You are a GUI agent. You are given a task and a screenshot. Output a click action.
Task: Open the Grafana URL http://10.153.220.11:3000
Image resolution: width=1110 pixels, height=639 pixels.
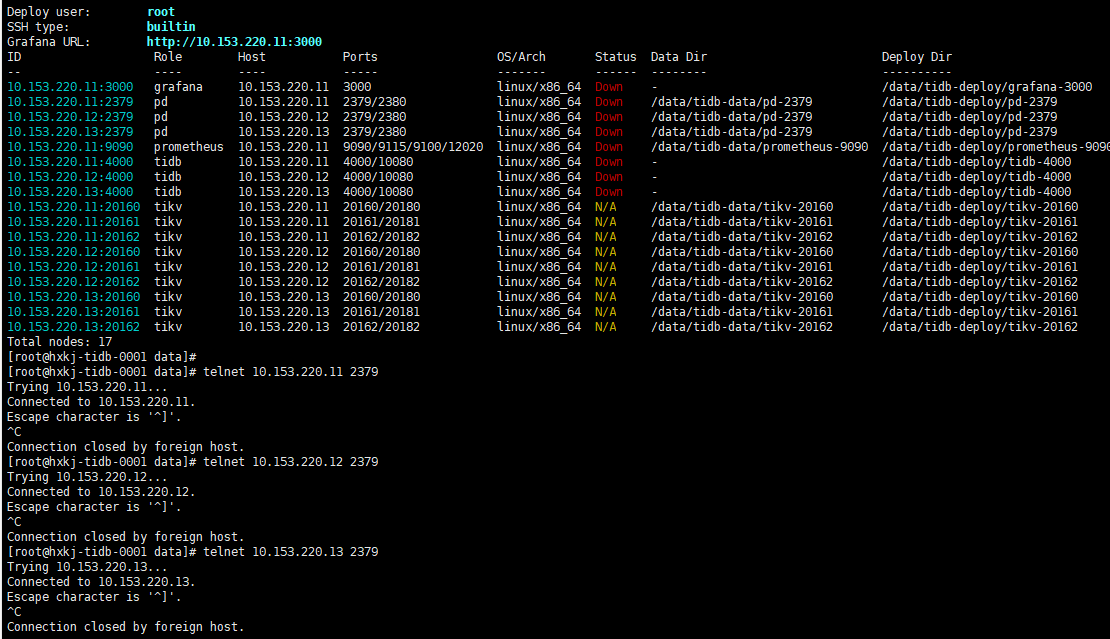click(234, 42)
